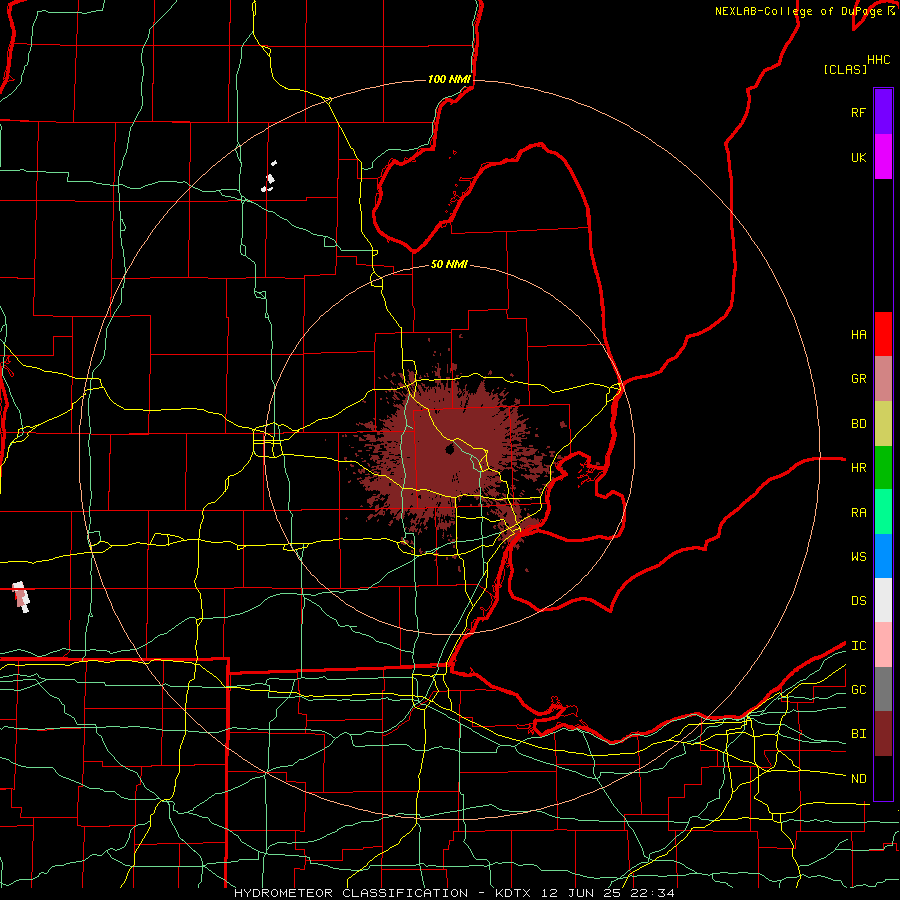Select the GC gray legend swatch
Viewport: 900px width, 900px height.
click(883, 689)
